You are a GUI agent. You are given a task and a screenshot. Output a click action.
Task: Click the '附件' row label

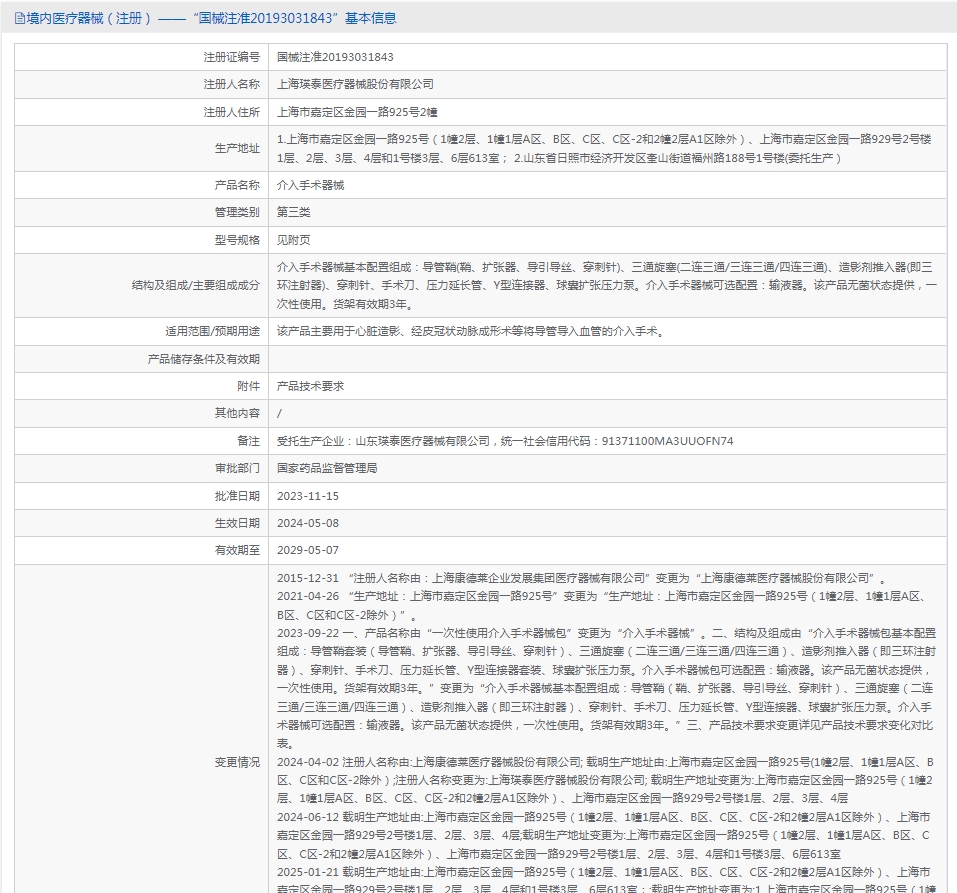(248, 386)
